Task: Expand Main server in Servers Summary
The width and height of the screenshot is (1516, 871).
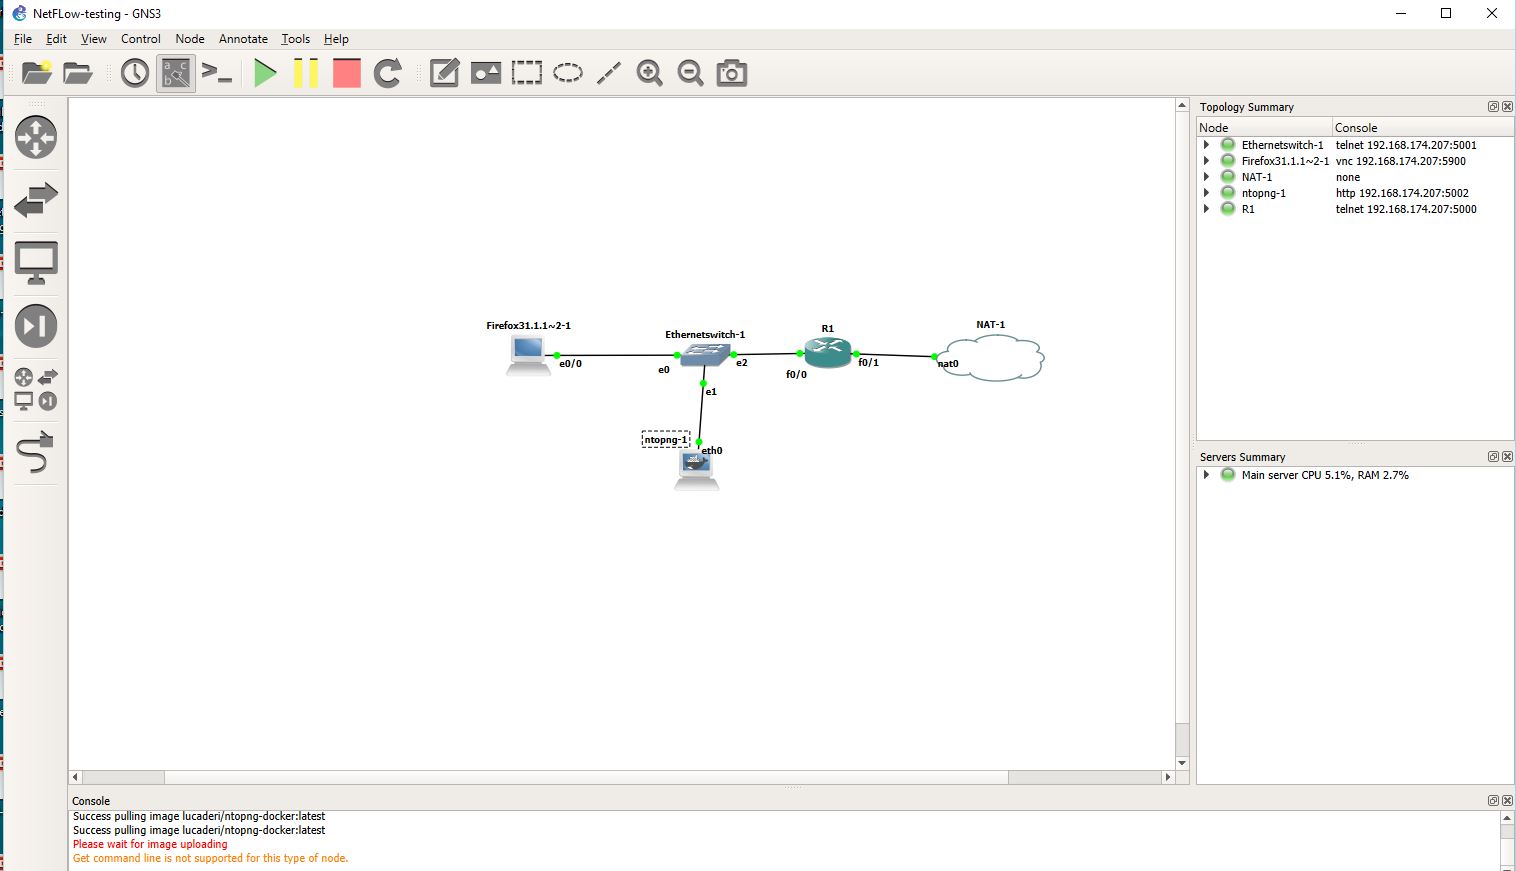Action: point(1206,475)
